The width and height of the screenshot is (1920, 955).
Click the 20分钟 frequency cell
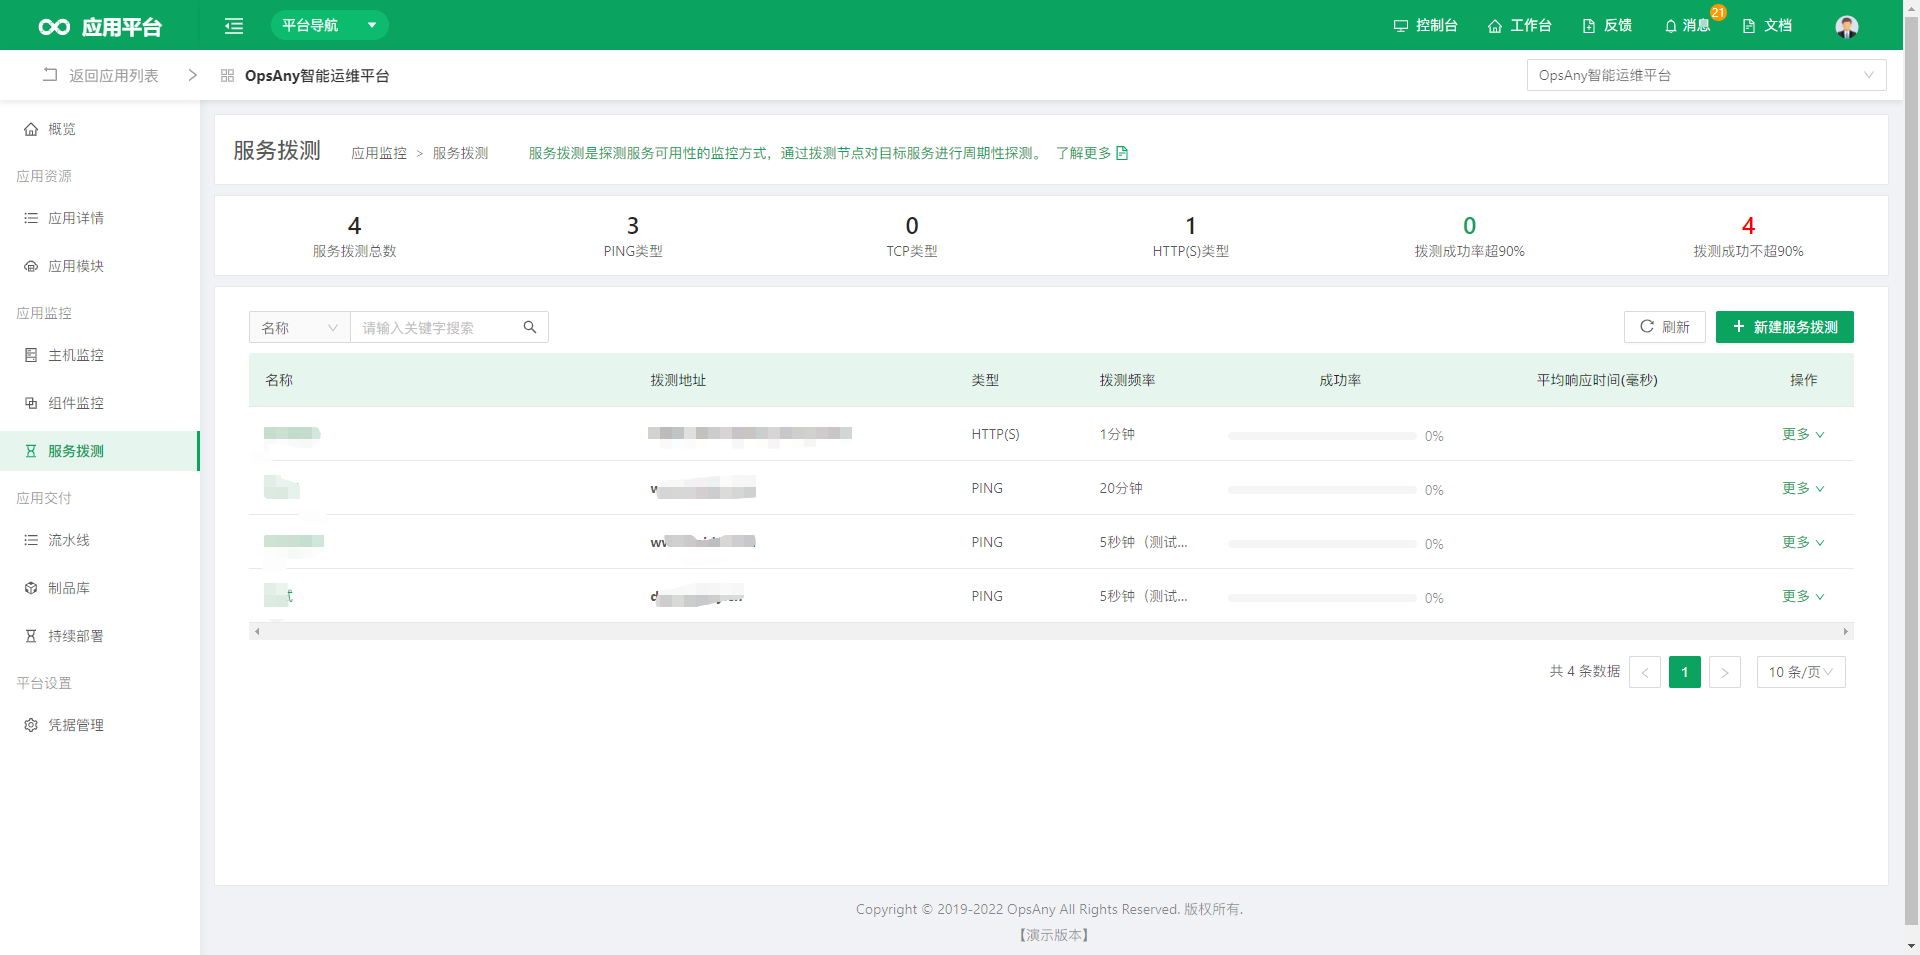[1121, 488]
